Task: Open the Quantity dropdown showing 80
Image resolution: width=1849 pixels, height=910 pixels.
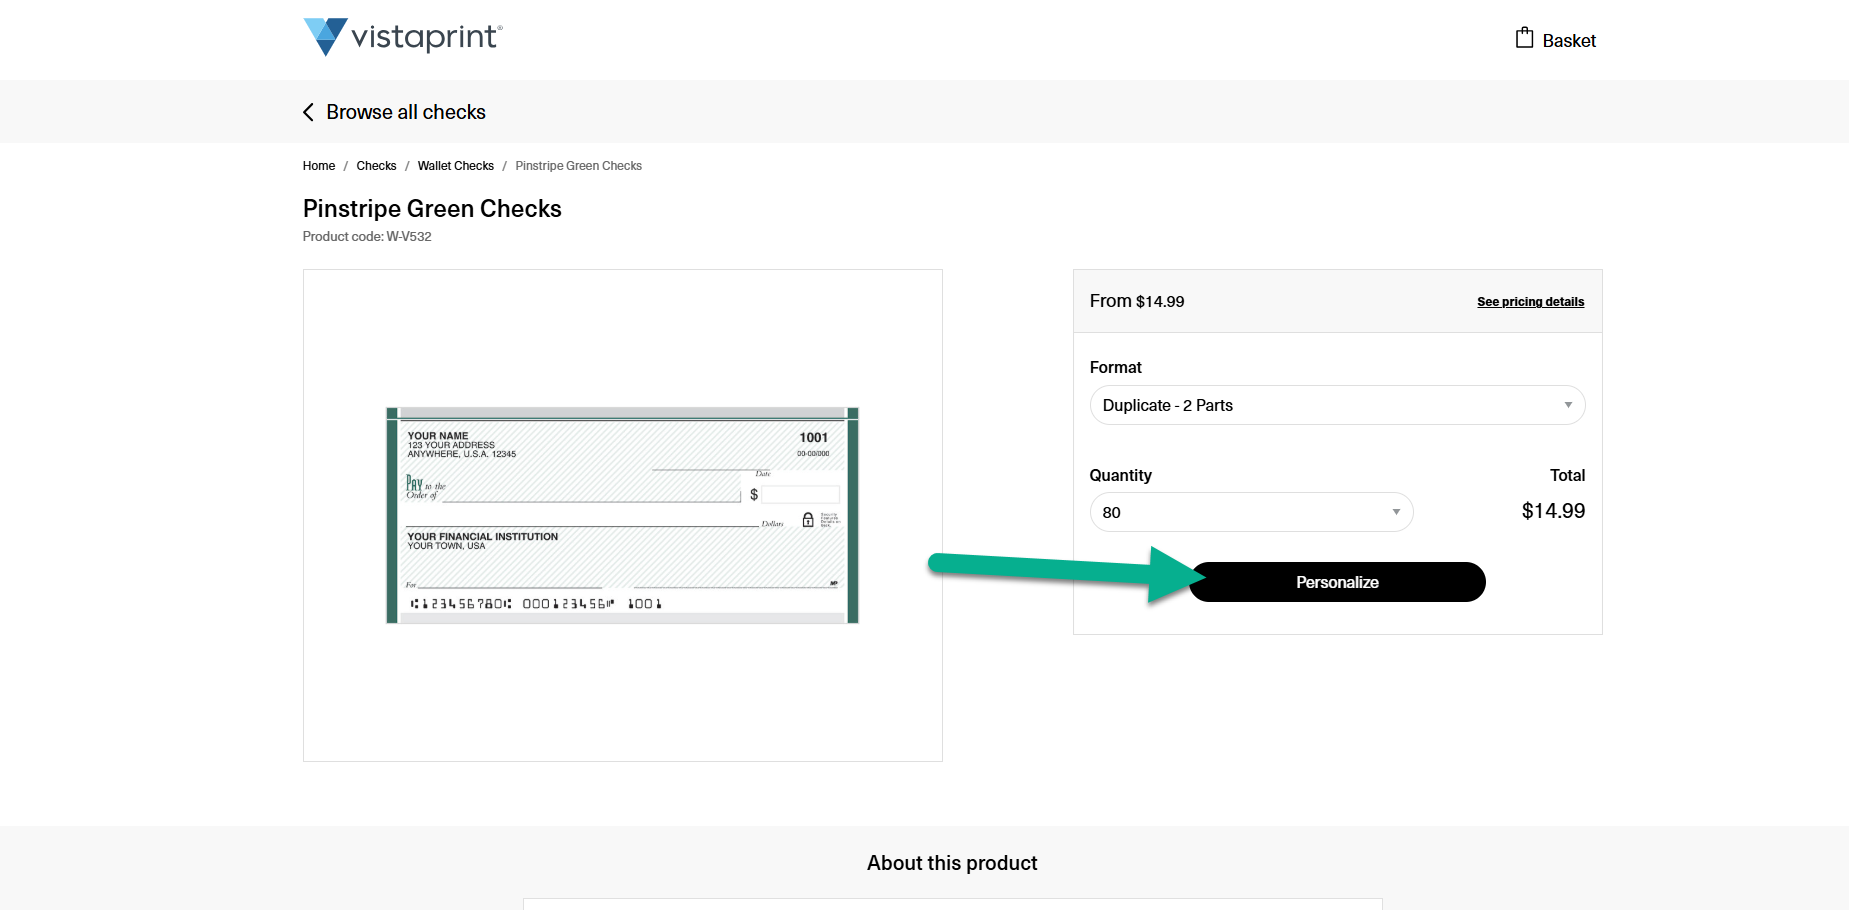Action: 1251,512
